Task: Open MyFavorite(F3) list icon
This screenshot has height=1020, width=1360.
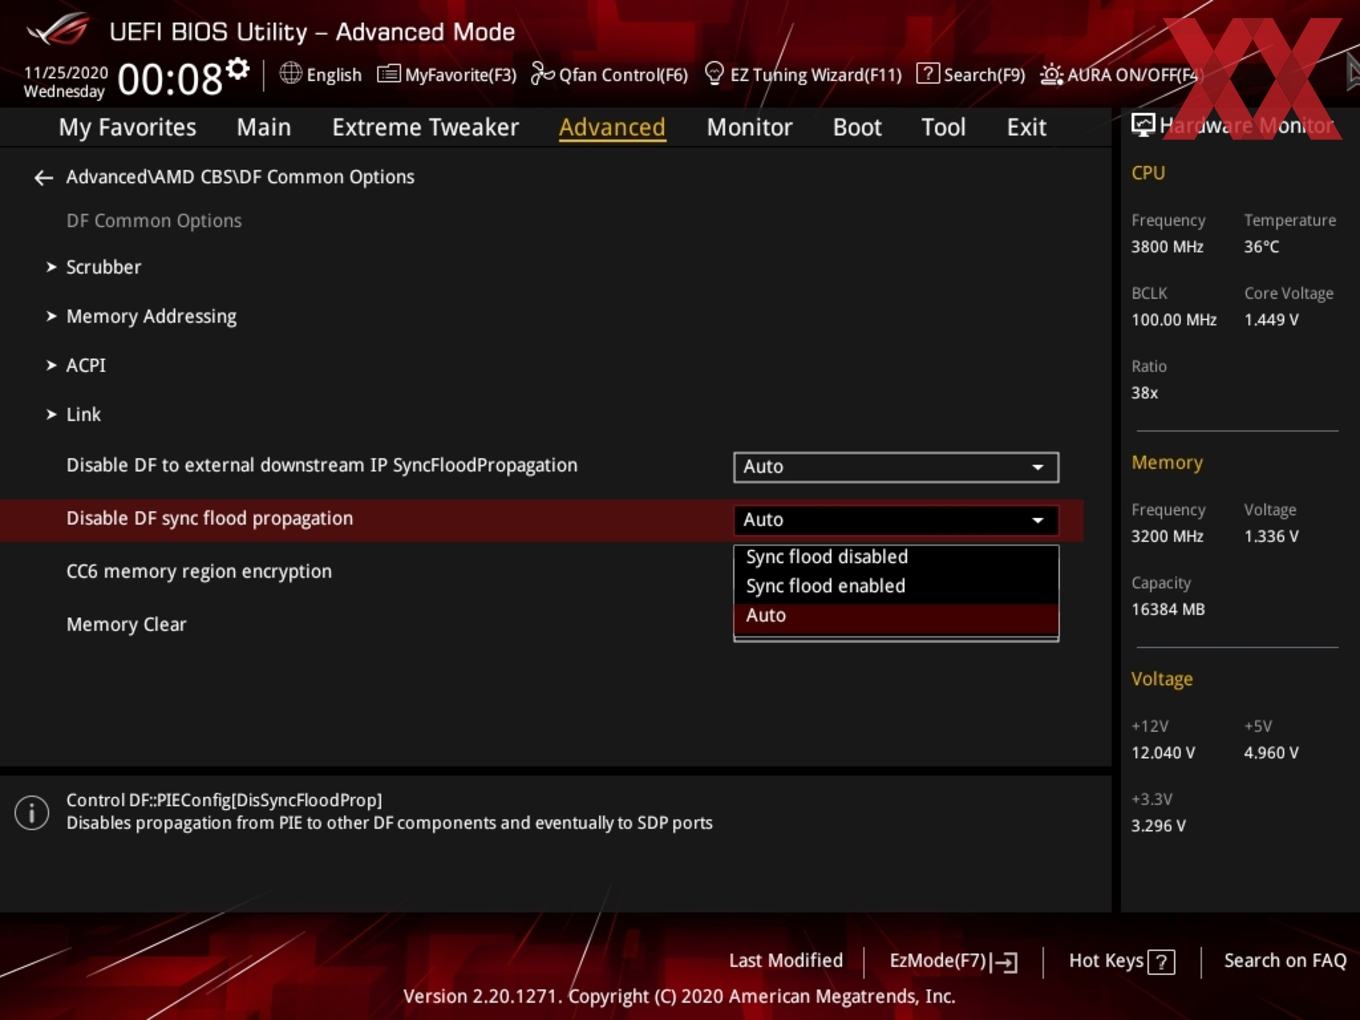Action: point(388,74)
